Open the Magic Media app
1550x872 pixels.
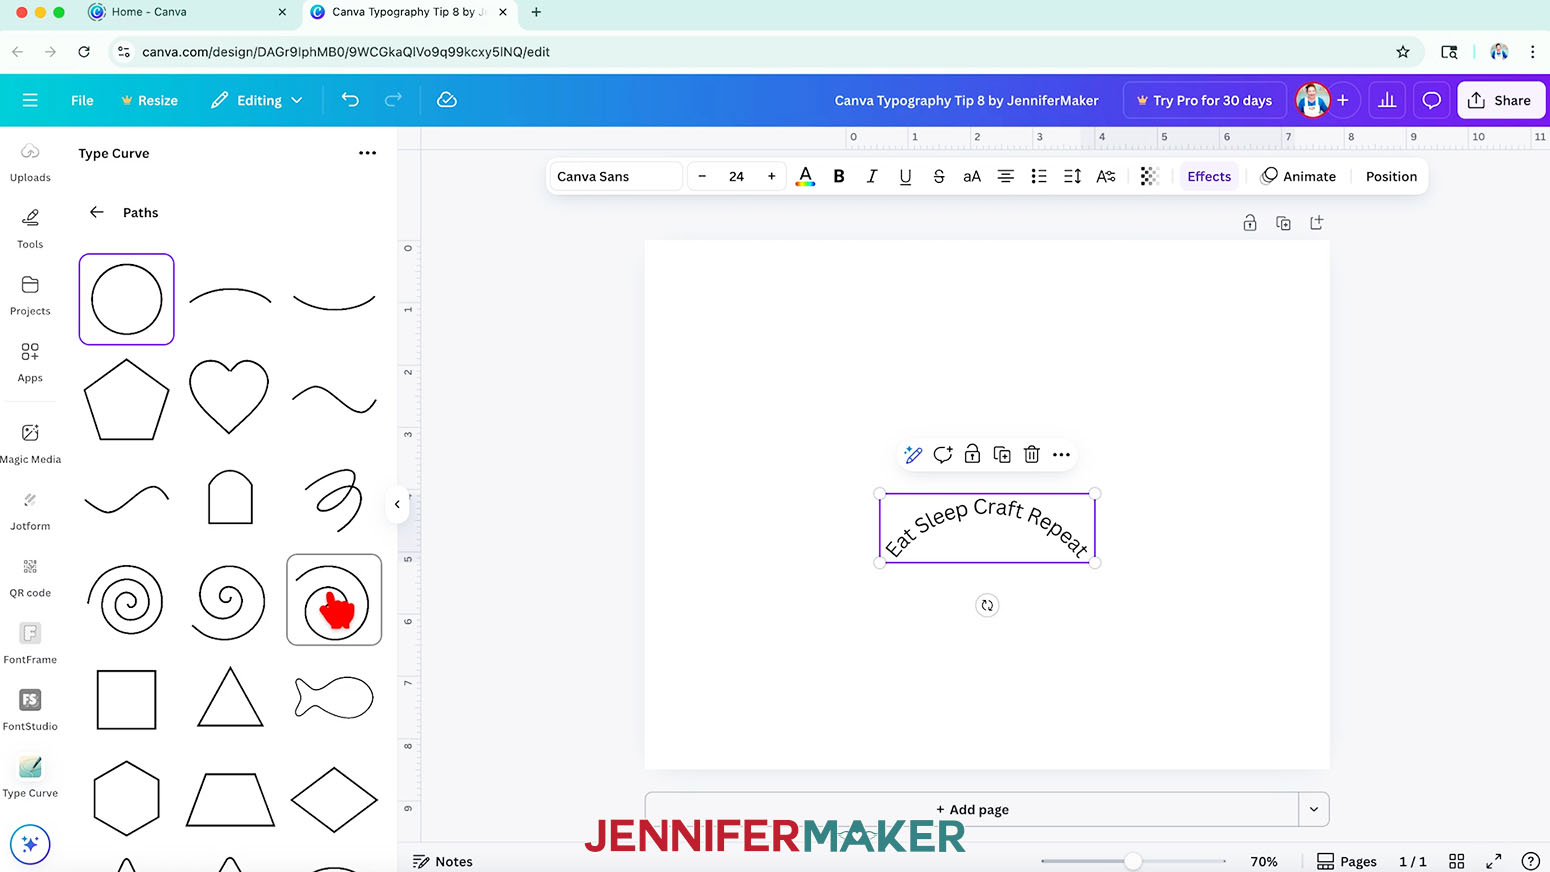coord(30,443)
